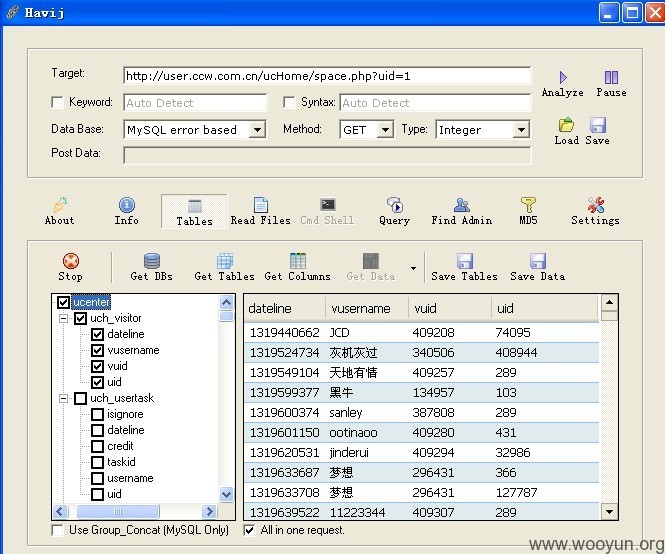This screenshot has height=554, width=665.
Task: Open the Get Data dropdown arrow
Action: (413, 268)
